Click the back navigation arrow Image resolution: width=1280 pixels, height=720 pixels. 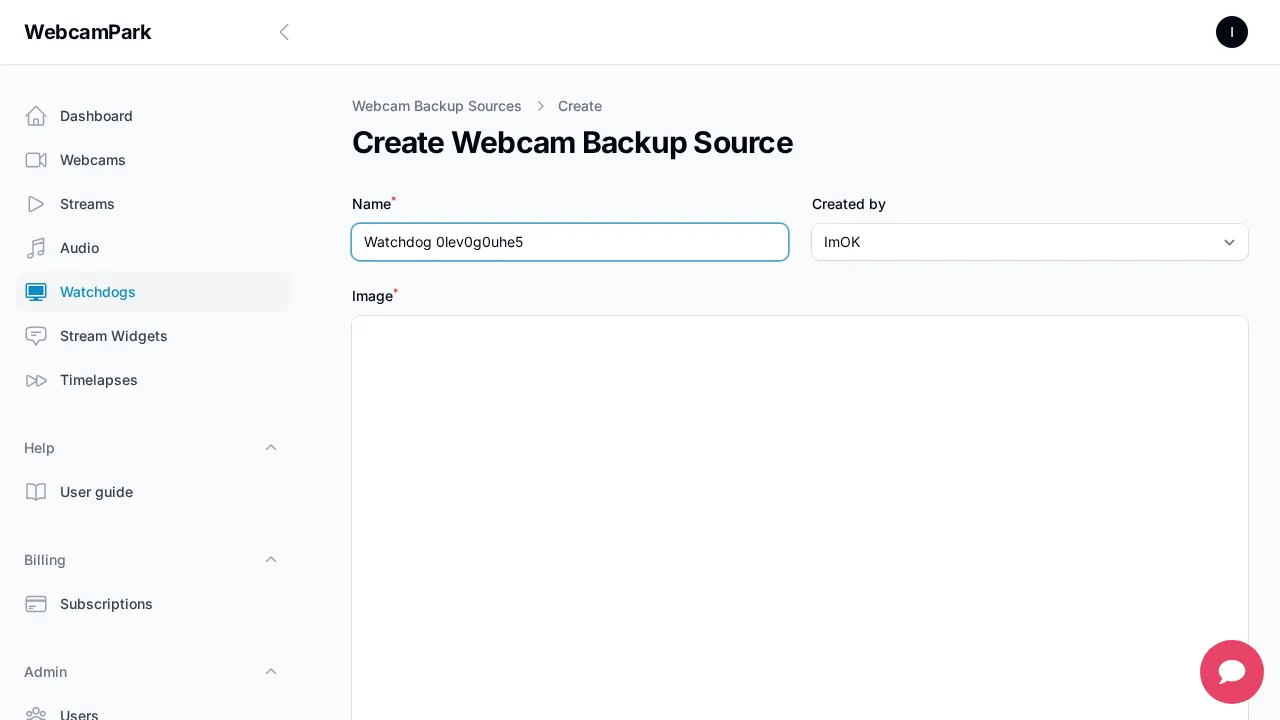pyautogui.click(x=284, y=32)
